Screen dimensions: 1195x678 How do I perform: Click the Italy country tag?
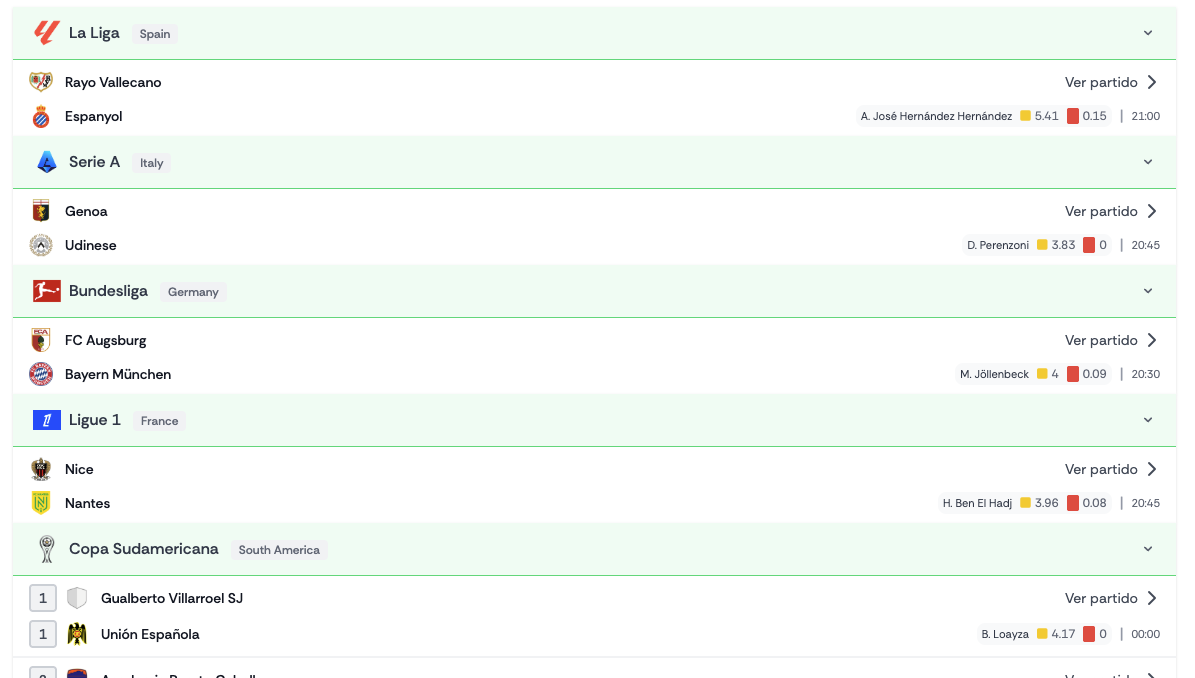click(x=152, y=163)
